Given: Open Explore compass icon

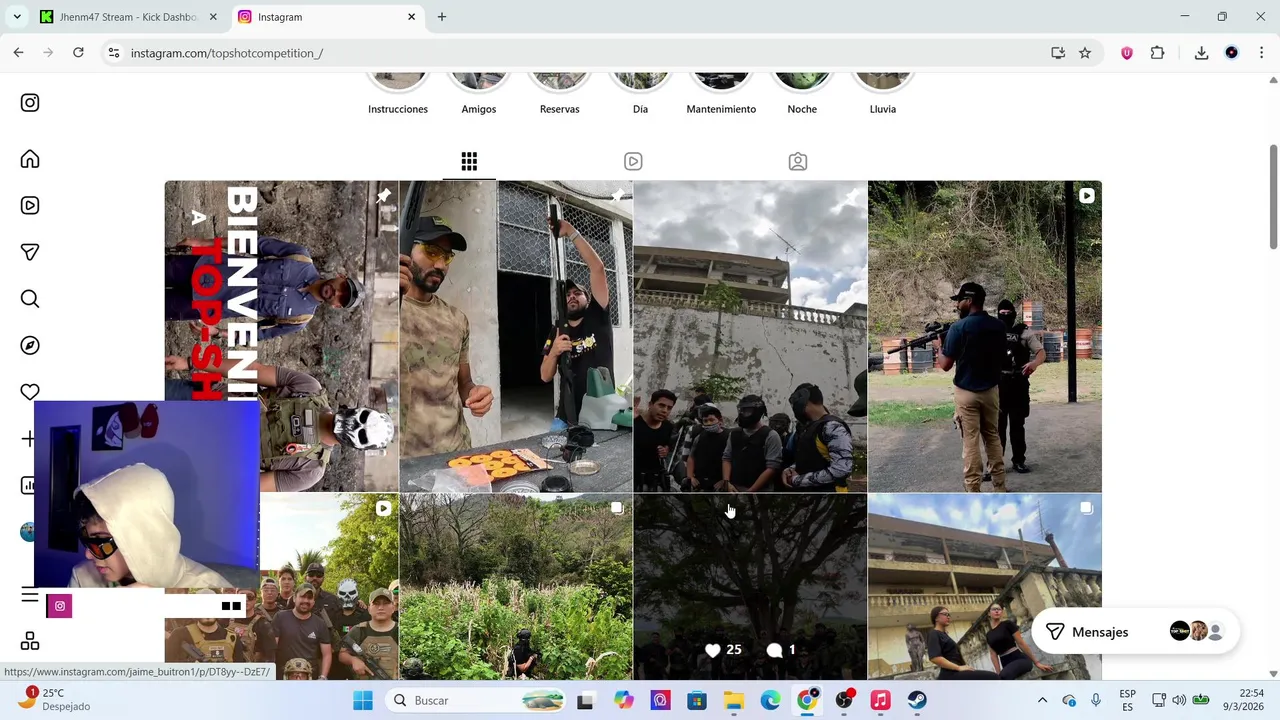Looking at the screenshot, I should (30, 345).
